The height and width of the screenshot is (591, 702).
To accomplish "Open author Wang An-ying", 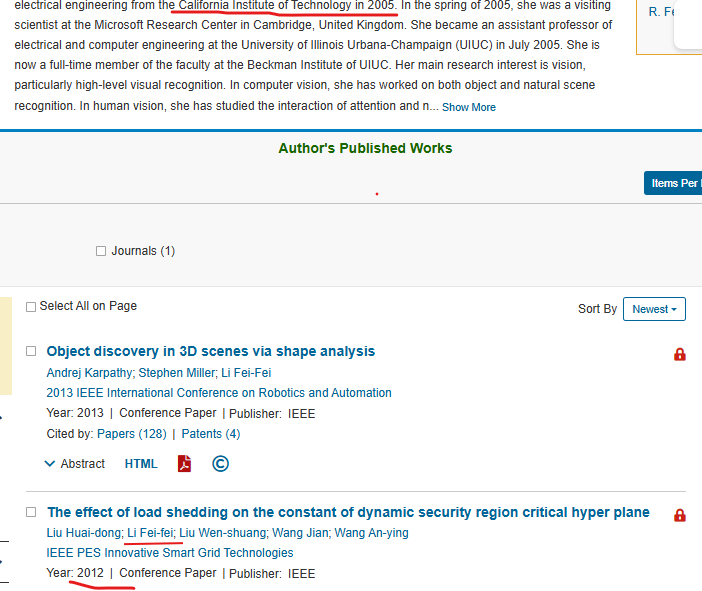I will (371, 533).
